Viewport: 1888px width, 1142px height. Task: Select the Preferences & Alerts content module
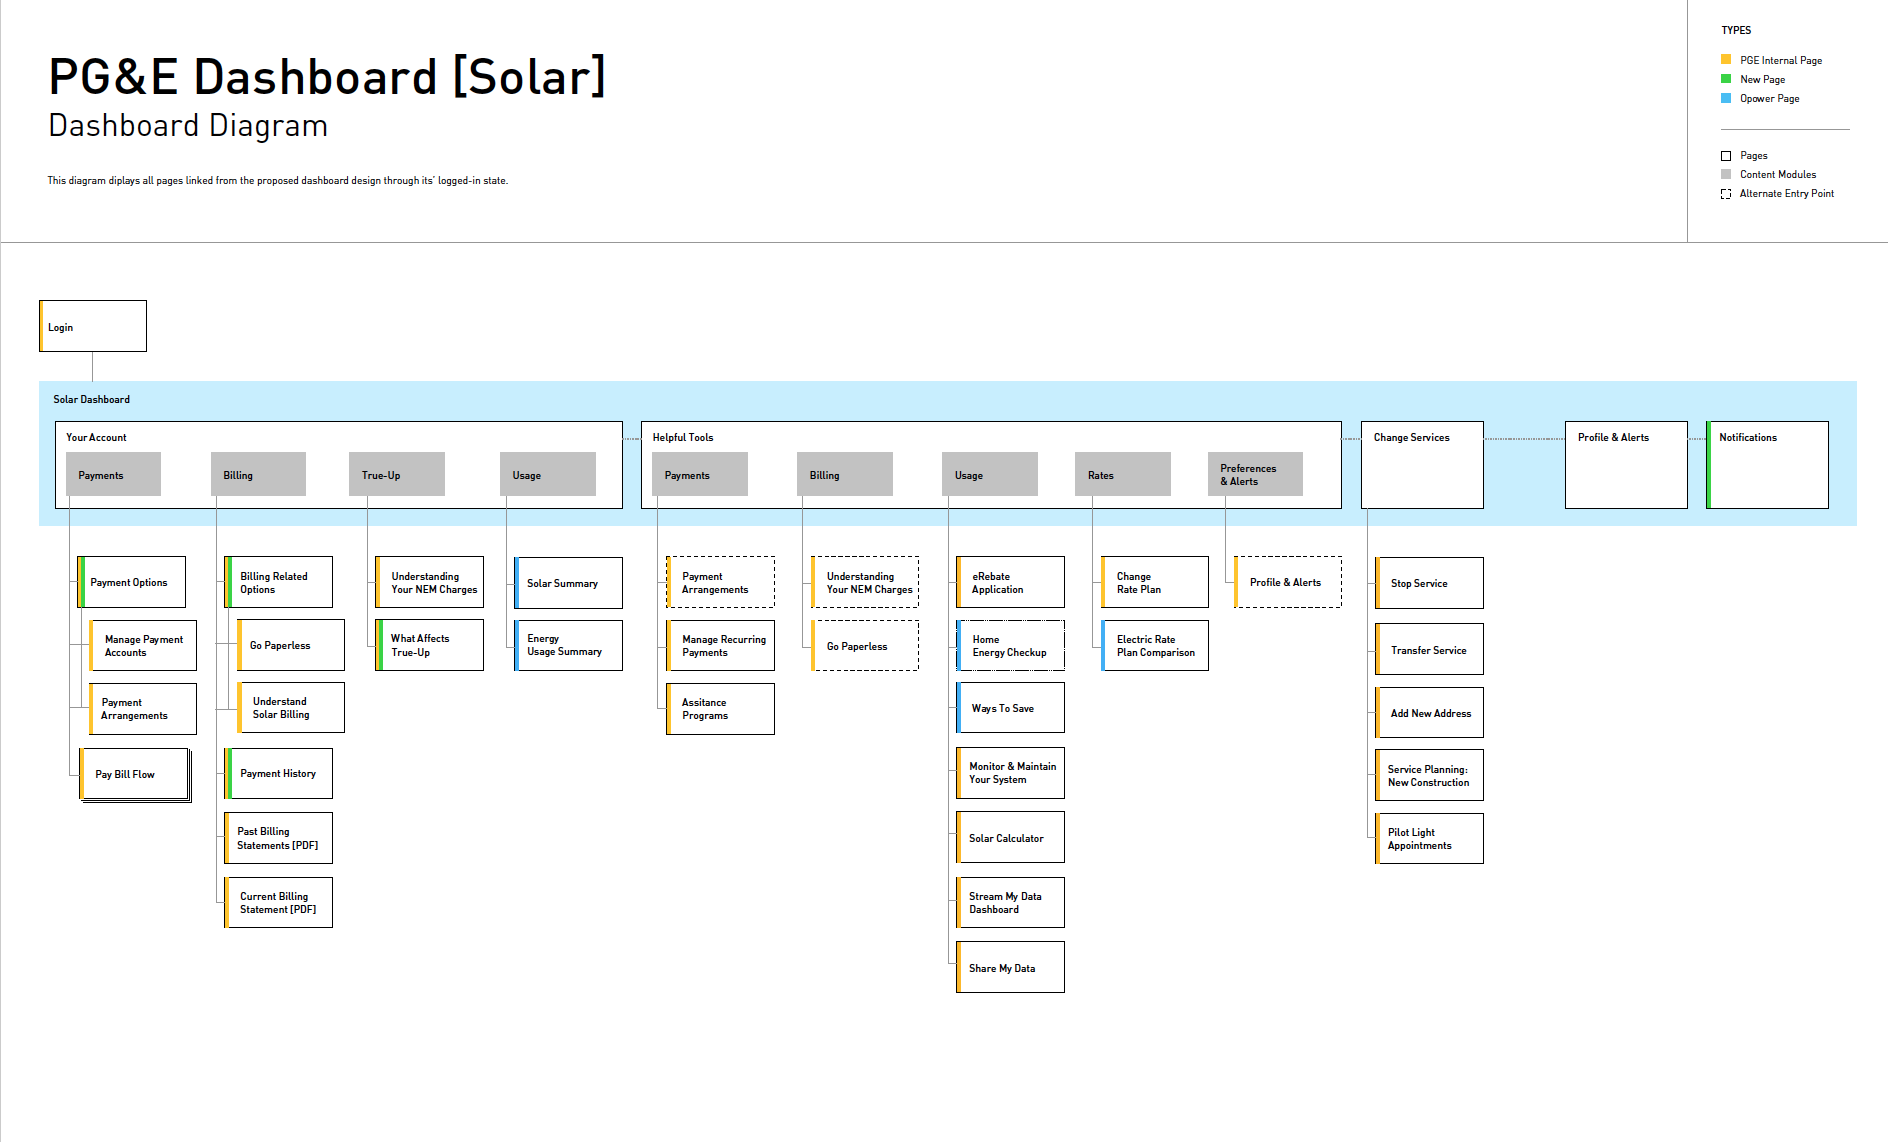point(1255,474)
